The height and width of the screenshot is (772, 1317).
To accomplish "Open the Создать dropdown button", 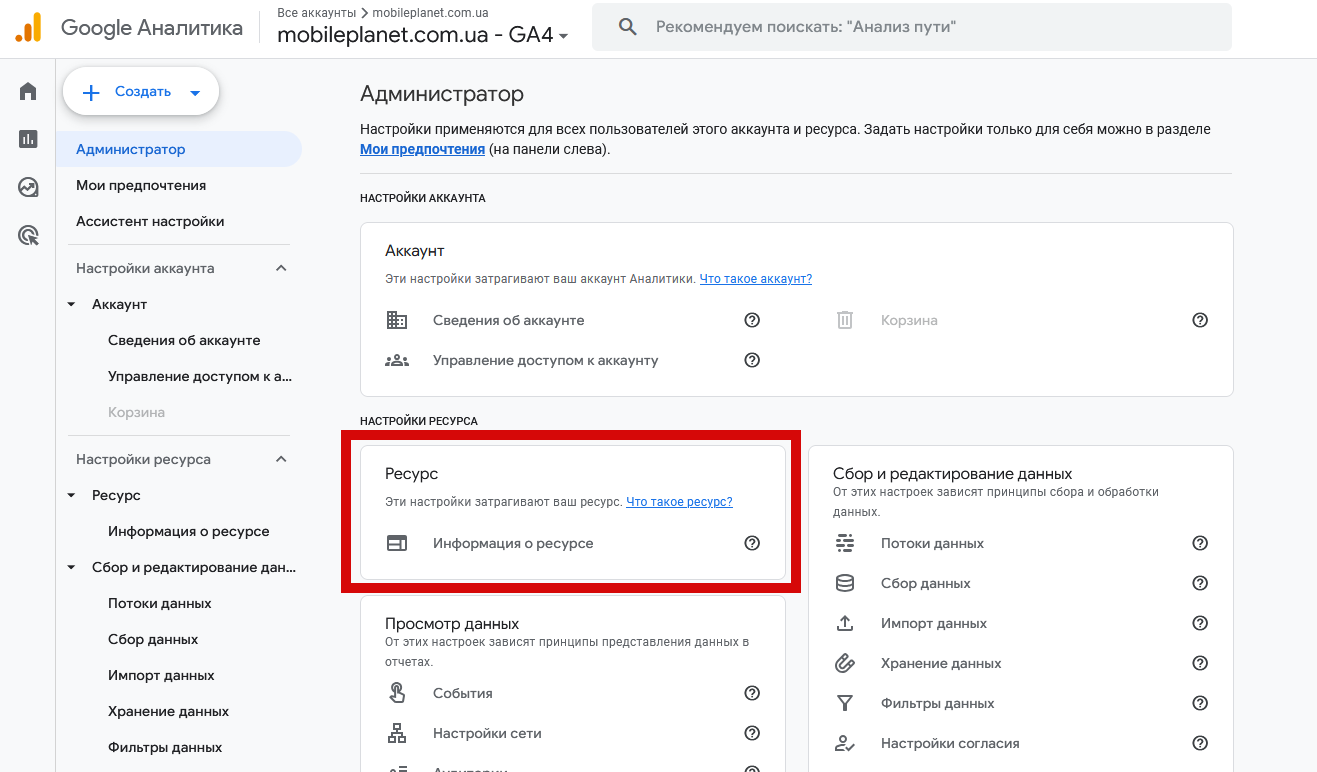I will click(x=141, y=92).
